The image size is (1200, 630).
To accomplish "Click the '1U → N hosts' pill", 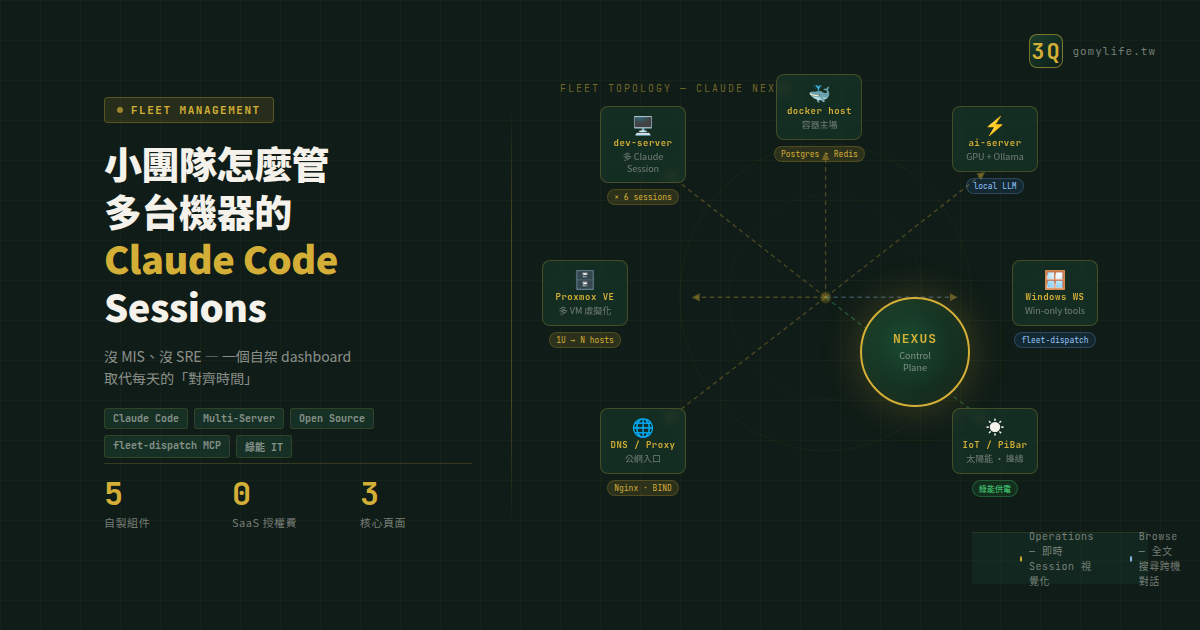I will (x=585, y=340).
